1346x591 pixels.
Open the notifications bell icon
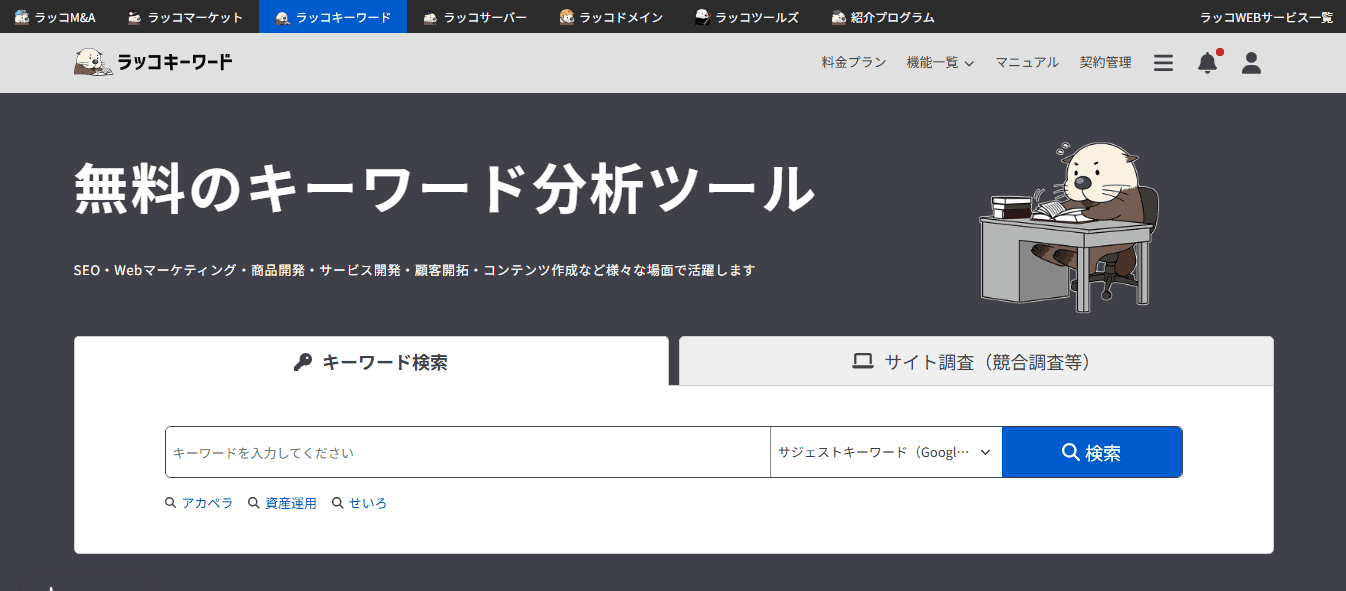[1208, 62]
